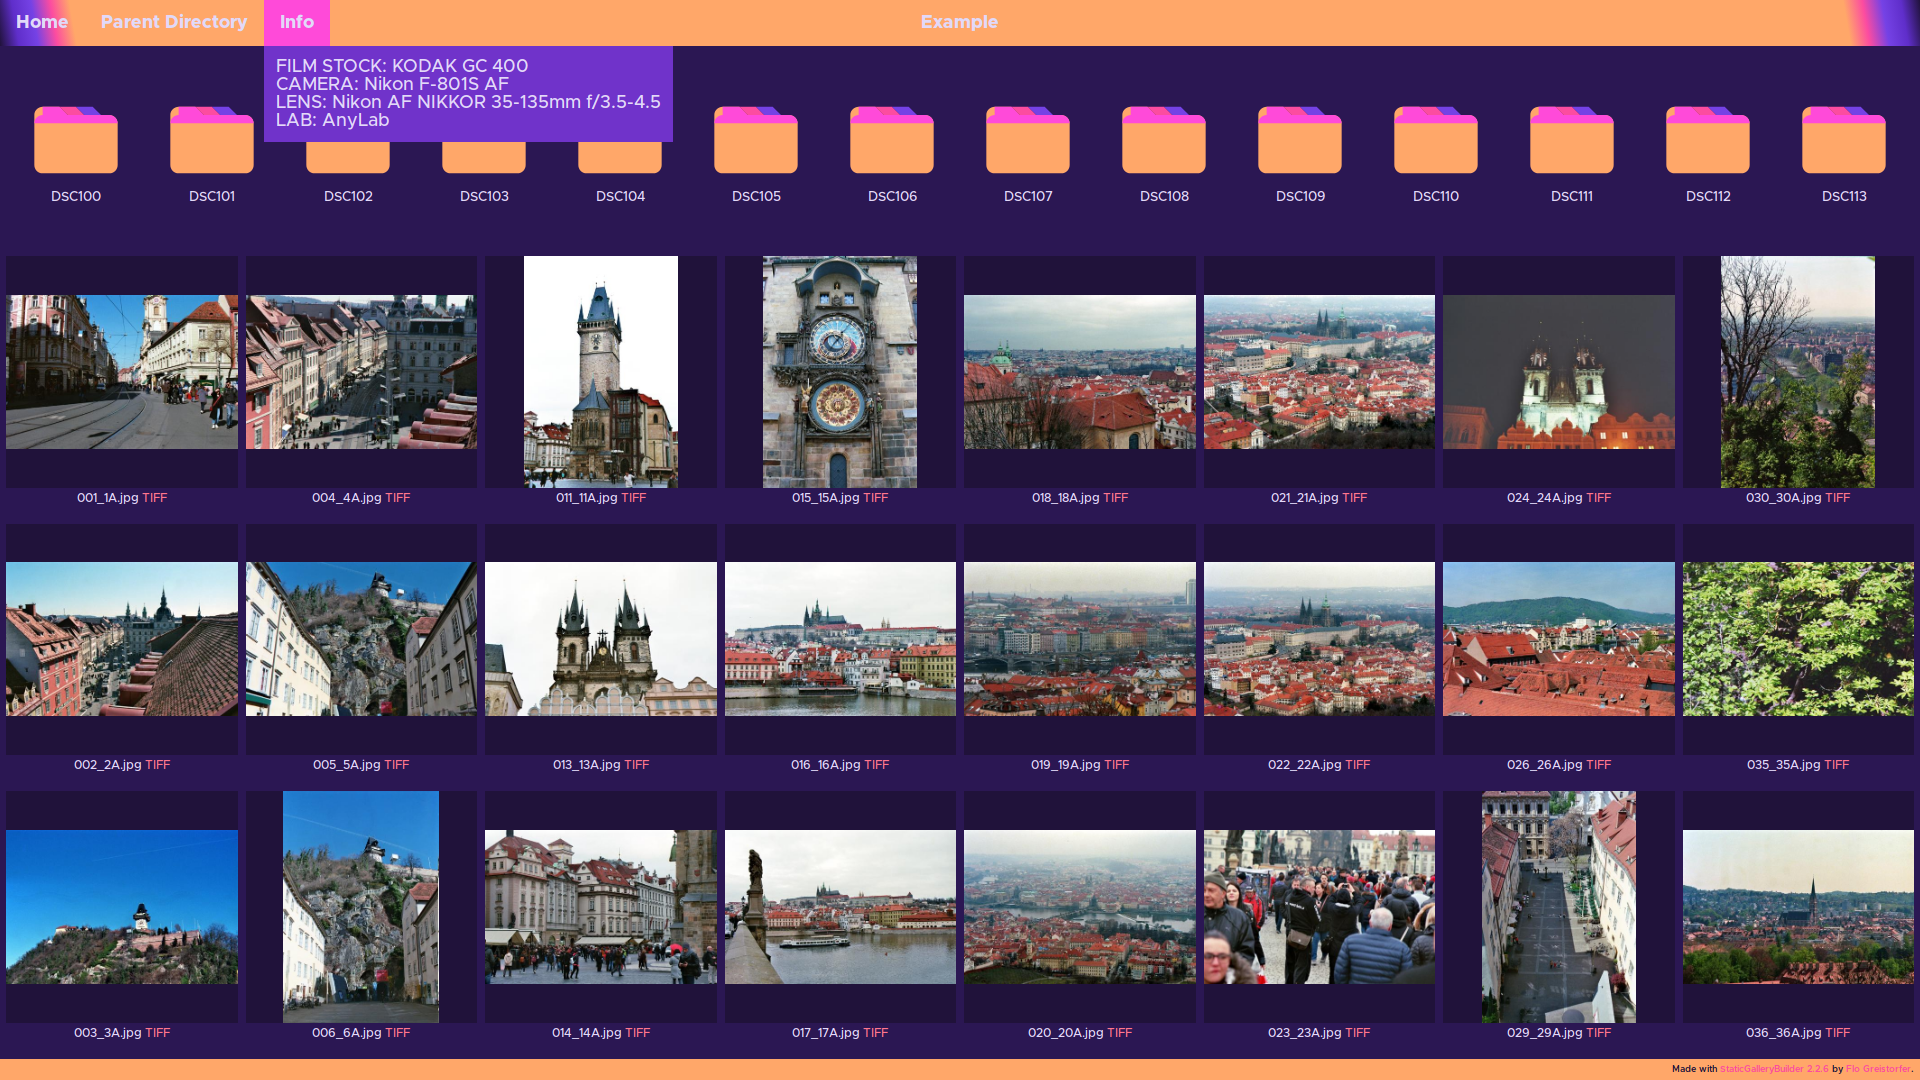The image size is (1920, 1080).
Task: Go to the Home menu item
Action: pyautogui.click(x=42, y=22)
